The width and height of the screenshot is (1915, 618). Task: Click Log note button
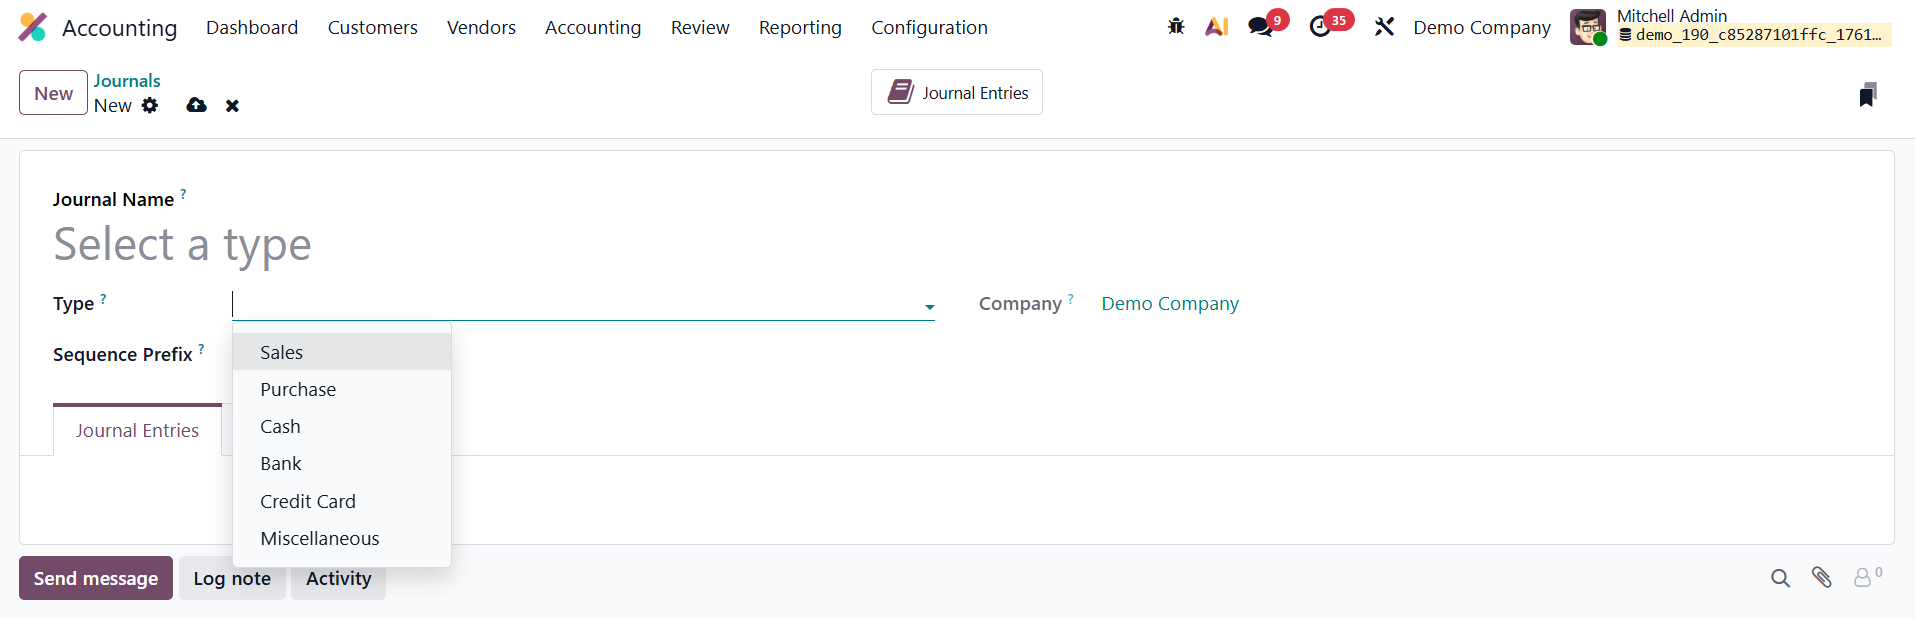[x=232, y=578]
